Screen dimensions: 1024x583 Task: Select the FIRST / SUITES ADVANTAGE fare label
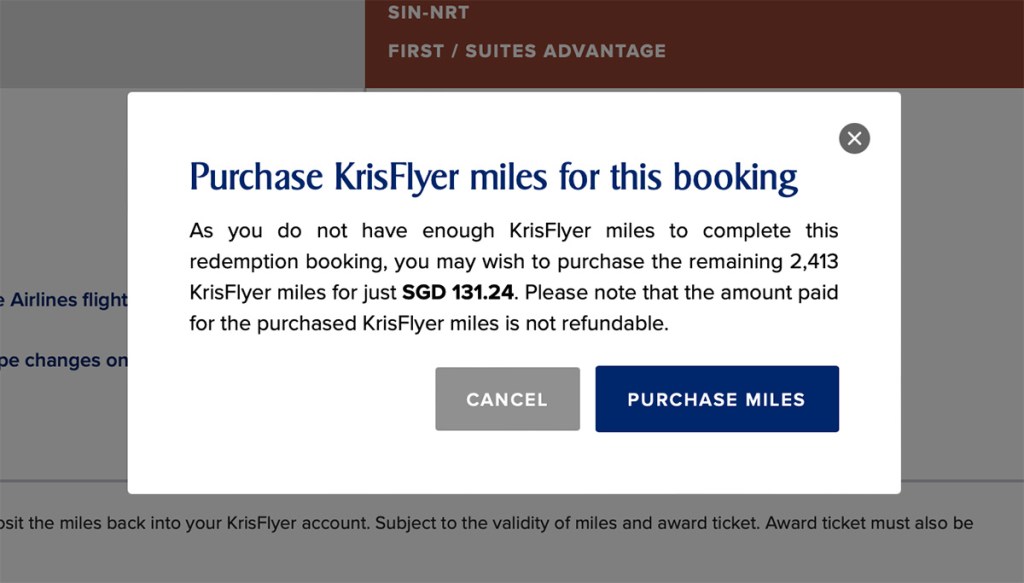pos(526,51)
